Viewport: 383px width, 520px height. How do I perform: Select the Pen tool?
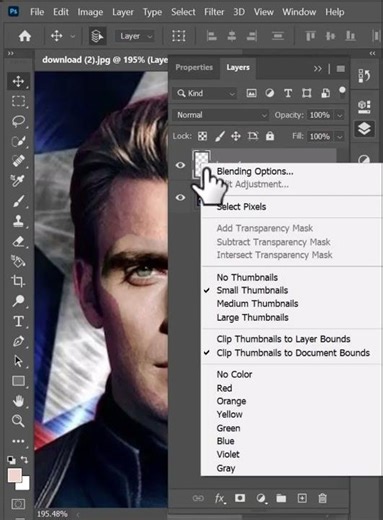(x=18, y=341)
